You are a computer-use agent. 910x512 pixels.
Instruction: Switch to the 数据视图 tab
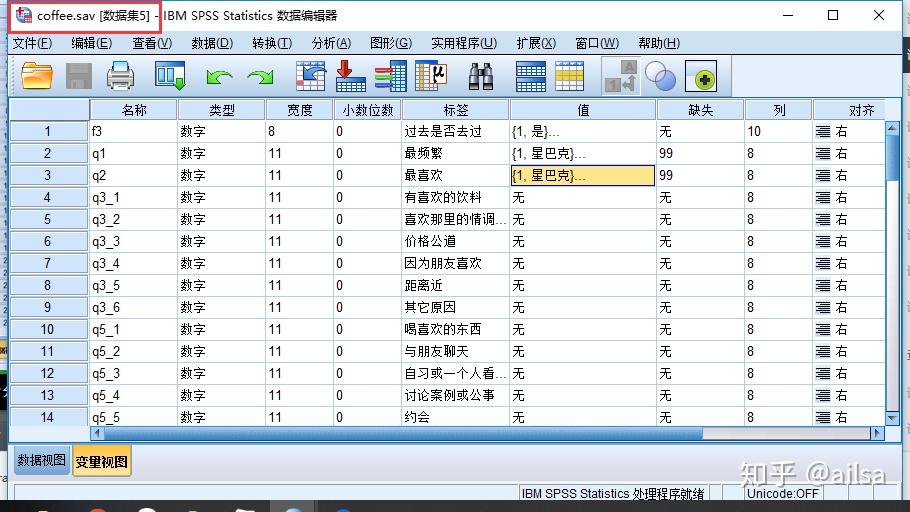click(x=41, y=461)
